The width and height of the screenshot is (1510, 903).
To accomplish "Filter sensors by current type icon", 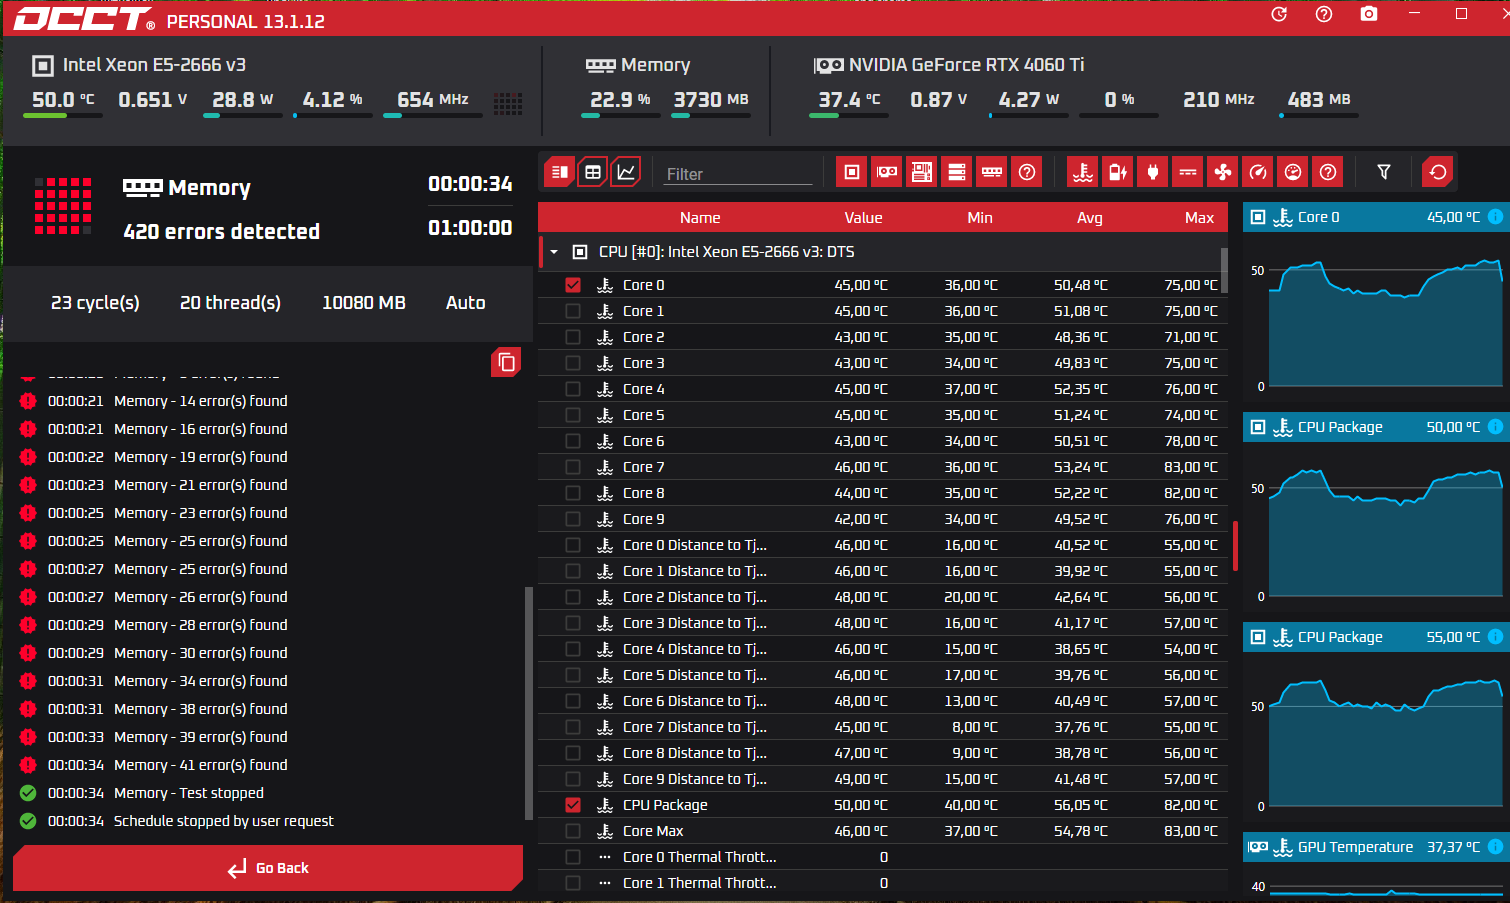I will pos(1188,172).
